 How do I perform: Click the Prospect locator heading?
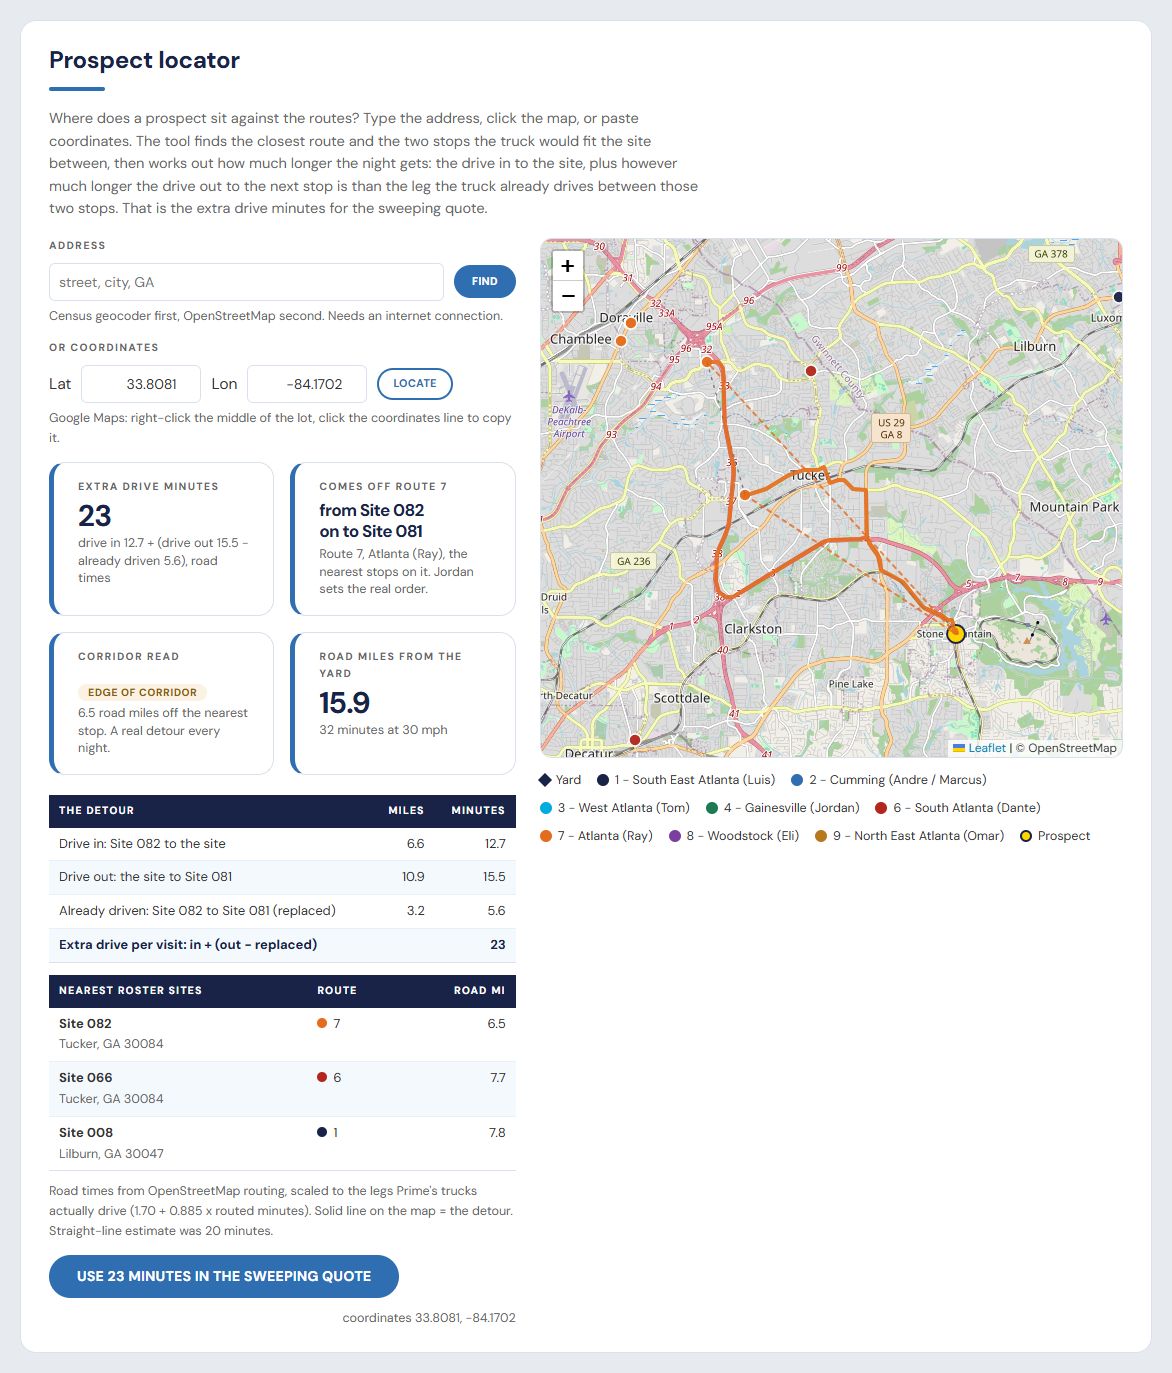pyautogui.click(x=145, y=60)
